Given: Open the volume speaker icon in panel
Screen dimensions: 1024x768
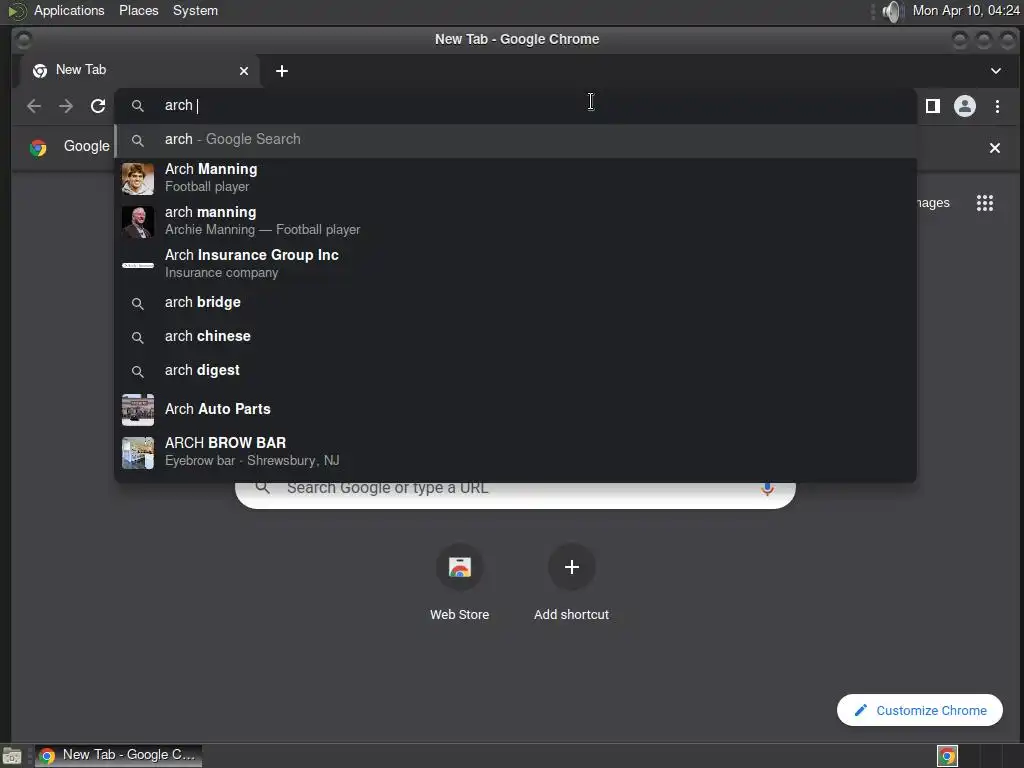Looking at the screenshot, I should (x=892, y=11).
